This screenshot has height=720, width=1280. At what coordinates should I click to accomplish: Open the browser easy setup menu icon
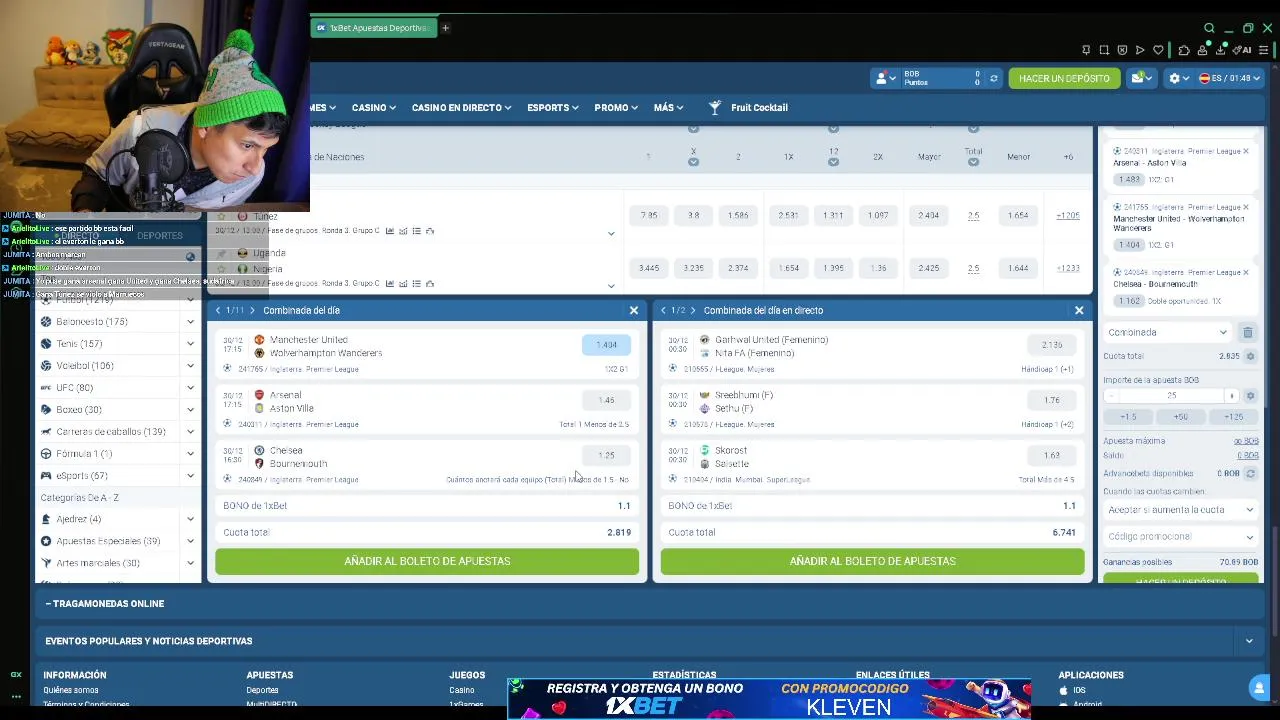click(1264, 50)
